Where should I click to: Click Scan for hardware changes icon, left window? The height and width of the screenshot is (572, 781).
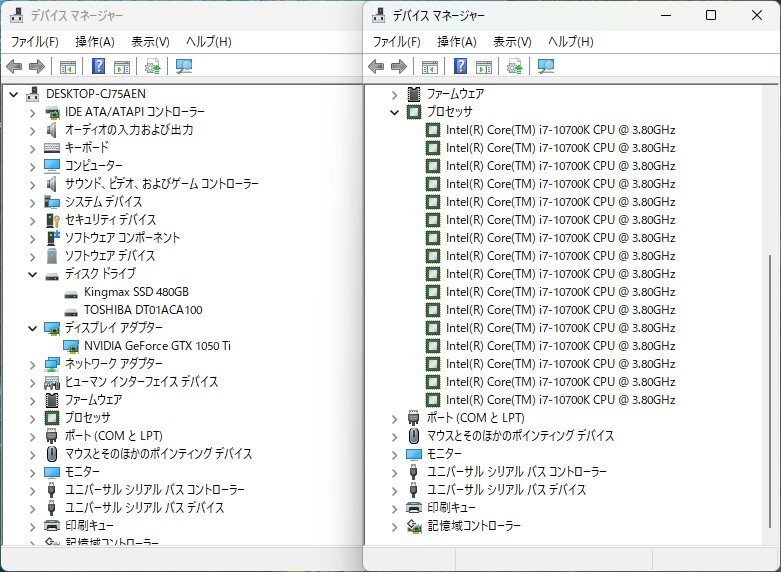[184, 66]
